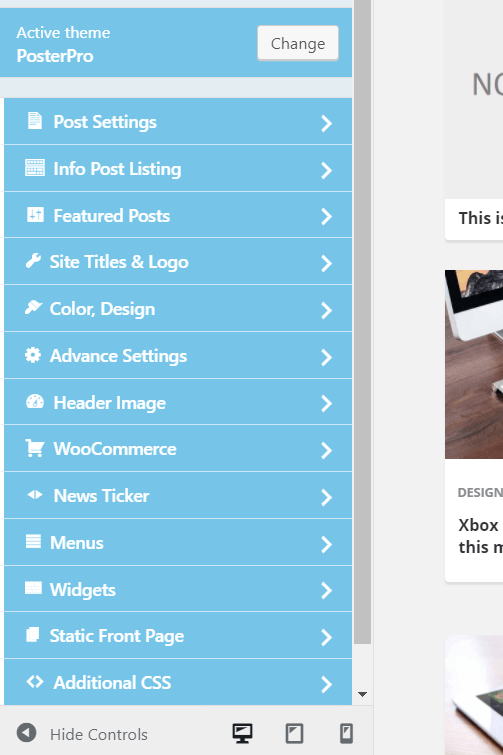Switch to desktop preview mode
503x755 pixels.
[242, 733]
